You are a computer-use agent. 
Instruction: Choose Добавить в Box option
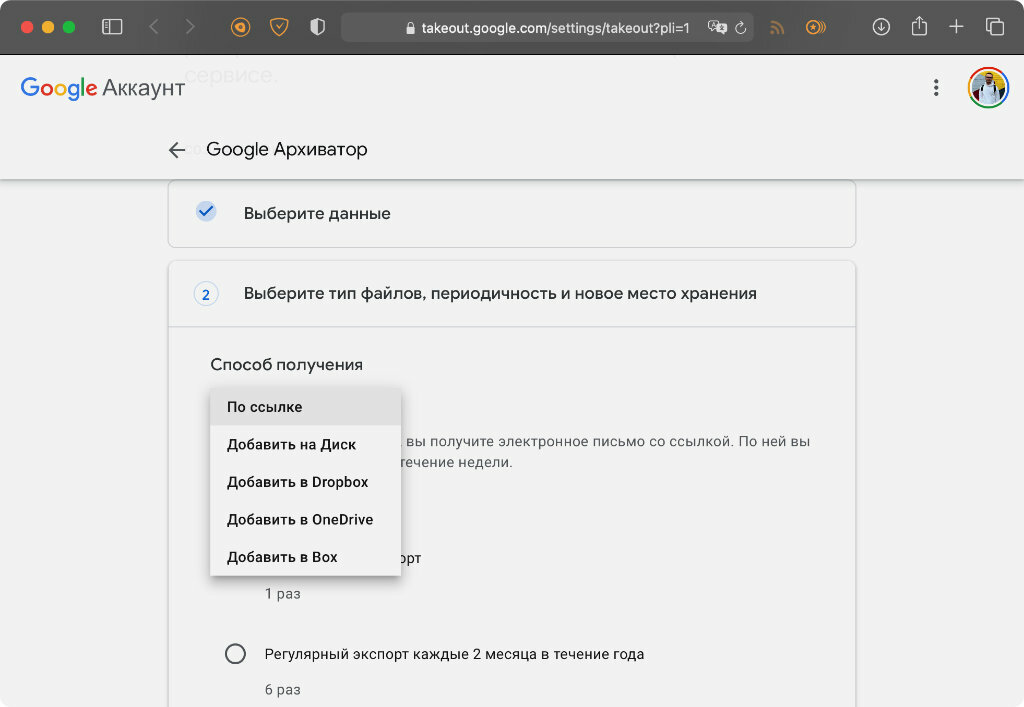click(x=305, y=557)
